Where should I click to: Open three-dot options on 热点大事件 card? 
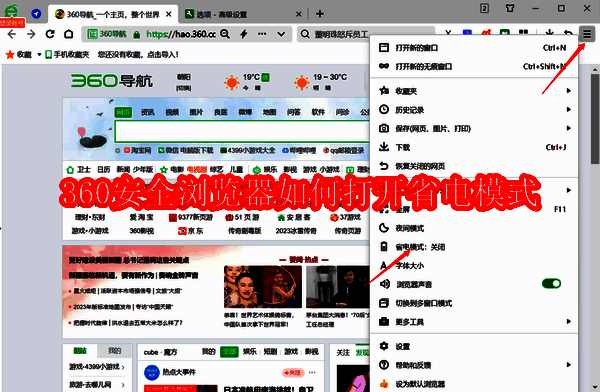click(312, 372)
